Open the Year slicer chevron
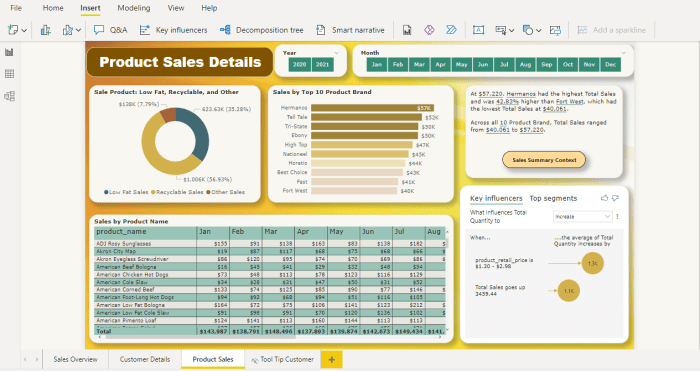Screen dimensions: 700x371 [337, 53]
